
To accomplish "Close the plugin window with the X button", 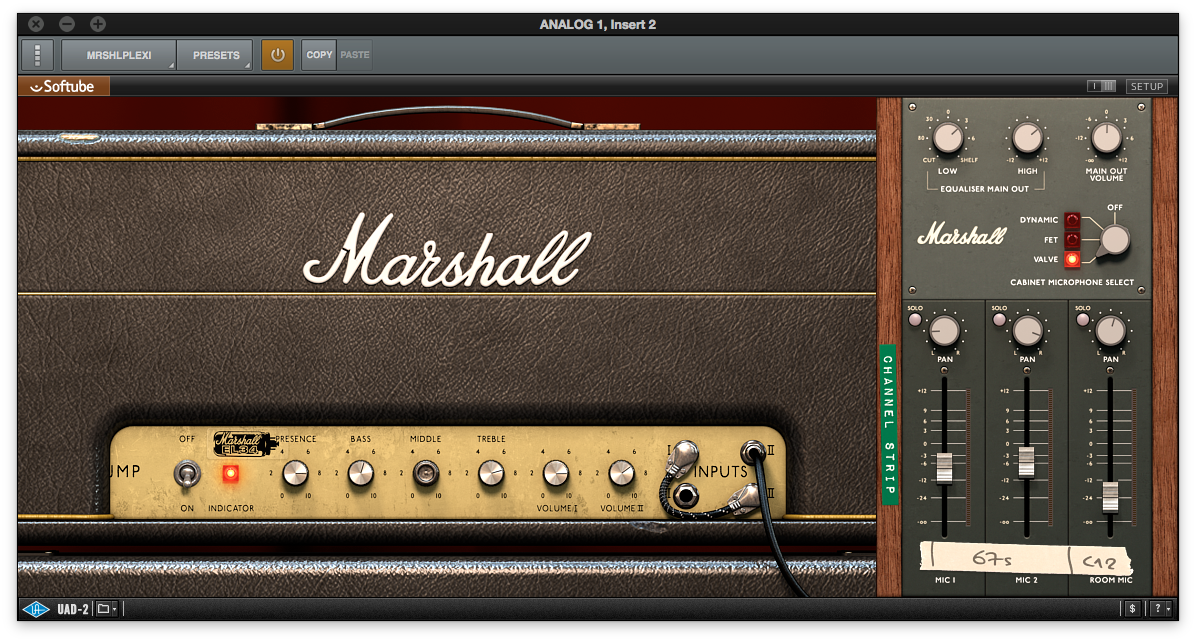I will pyautogui.click(x=36, y=24).
